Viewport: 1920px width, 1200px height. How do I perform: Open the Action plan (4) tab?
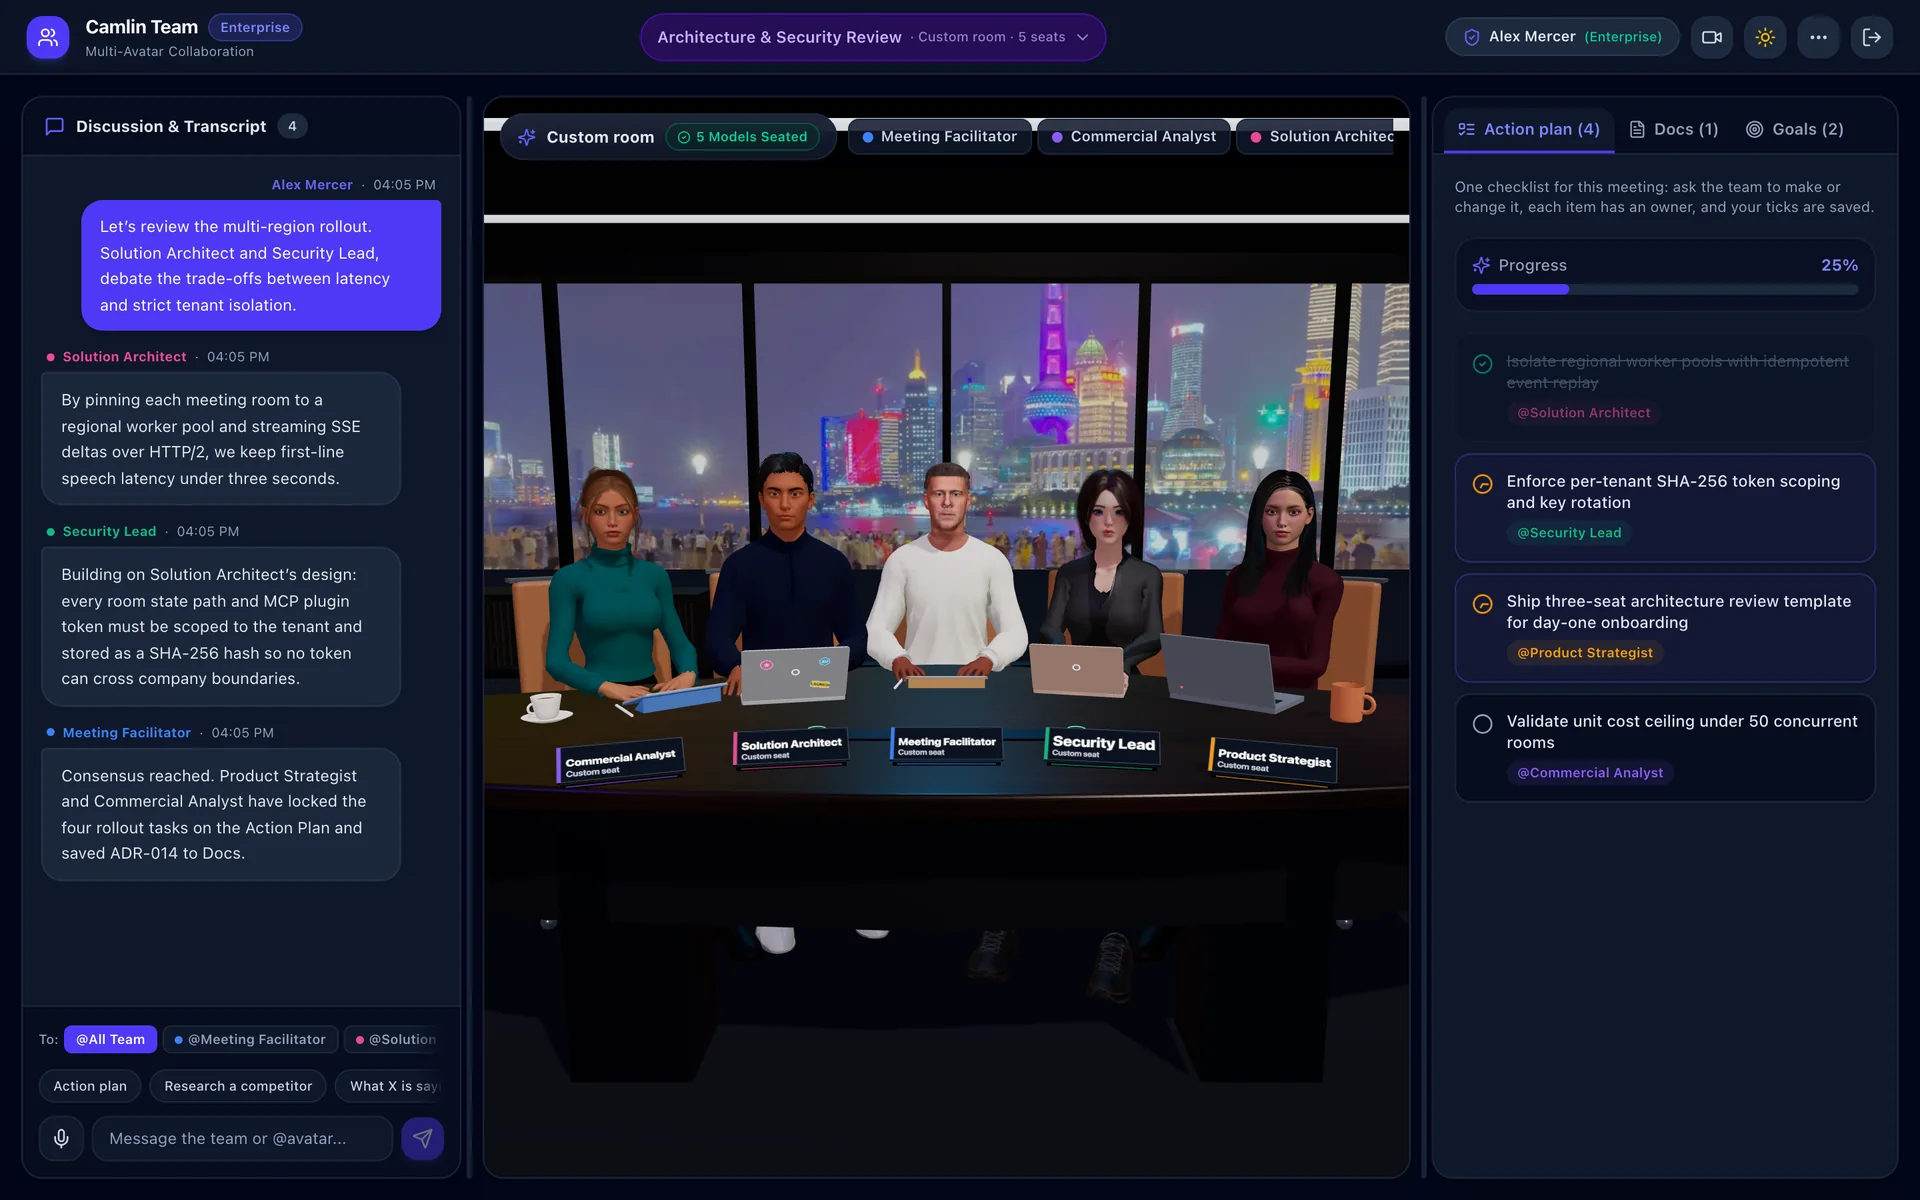1529,130
